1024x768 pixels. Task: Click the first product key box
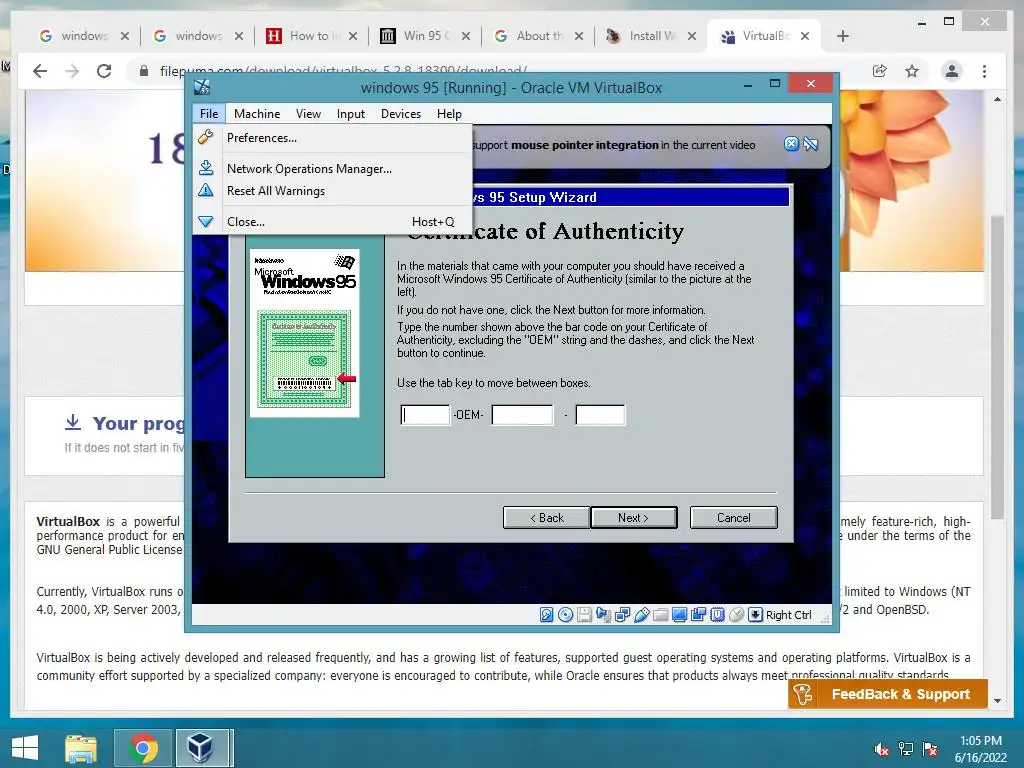425,415
